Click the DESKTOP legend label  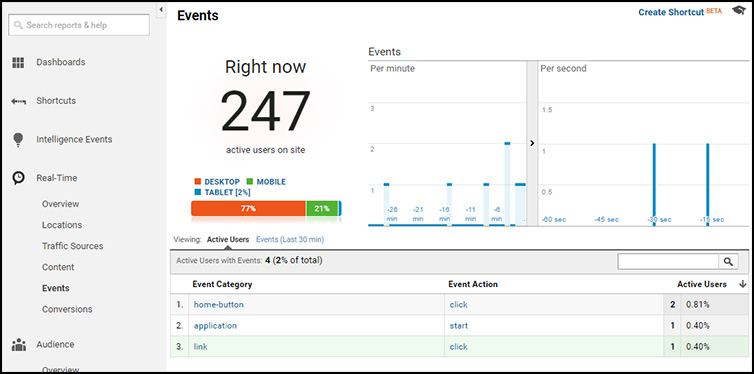[x=222, y=182]
